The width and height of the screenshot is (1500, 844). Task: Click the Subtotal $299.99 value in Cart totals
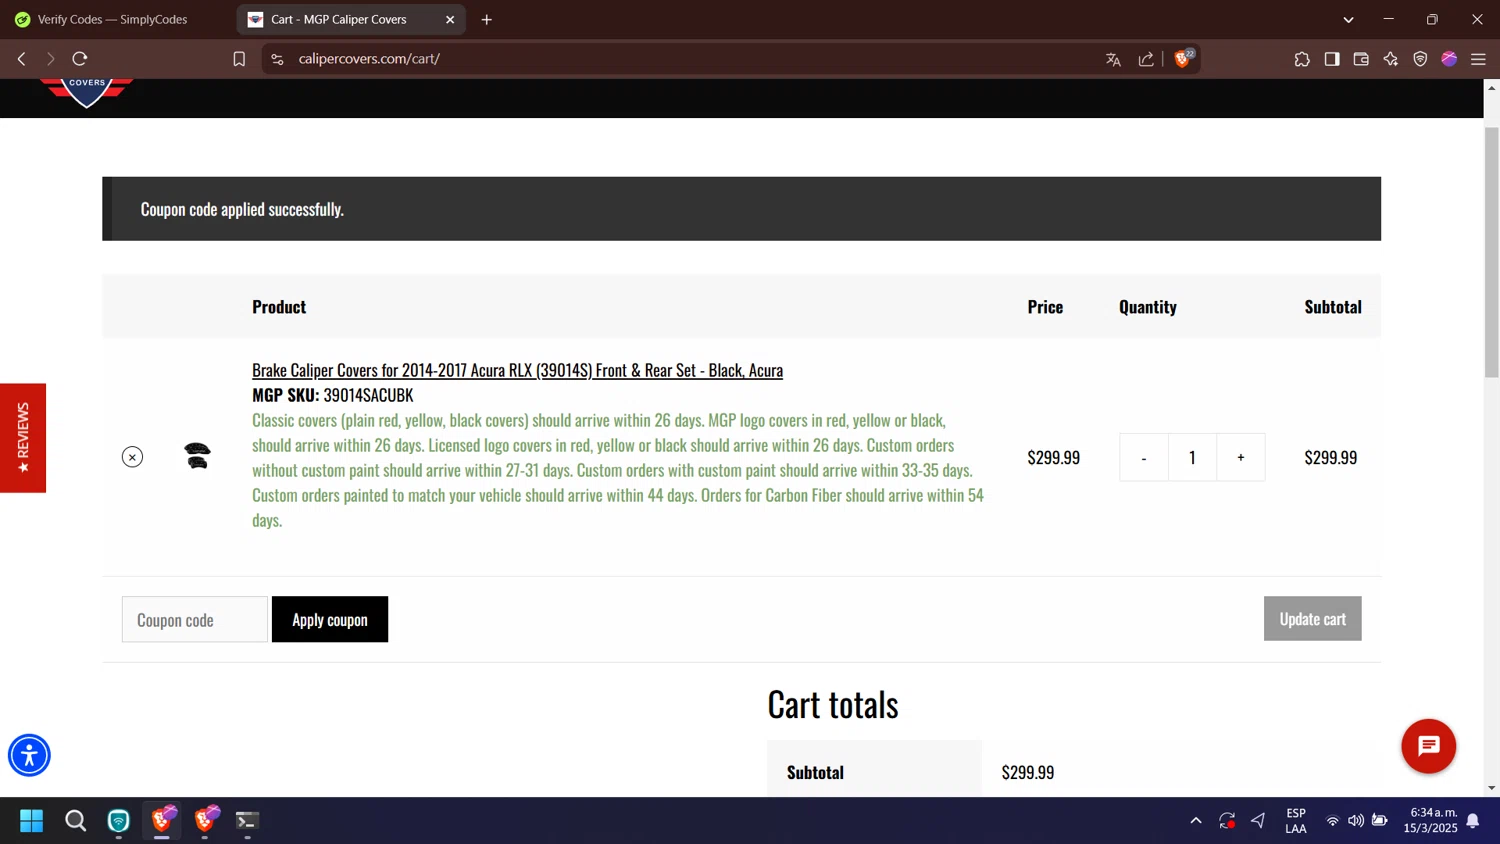coord(1028,772)
